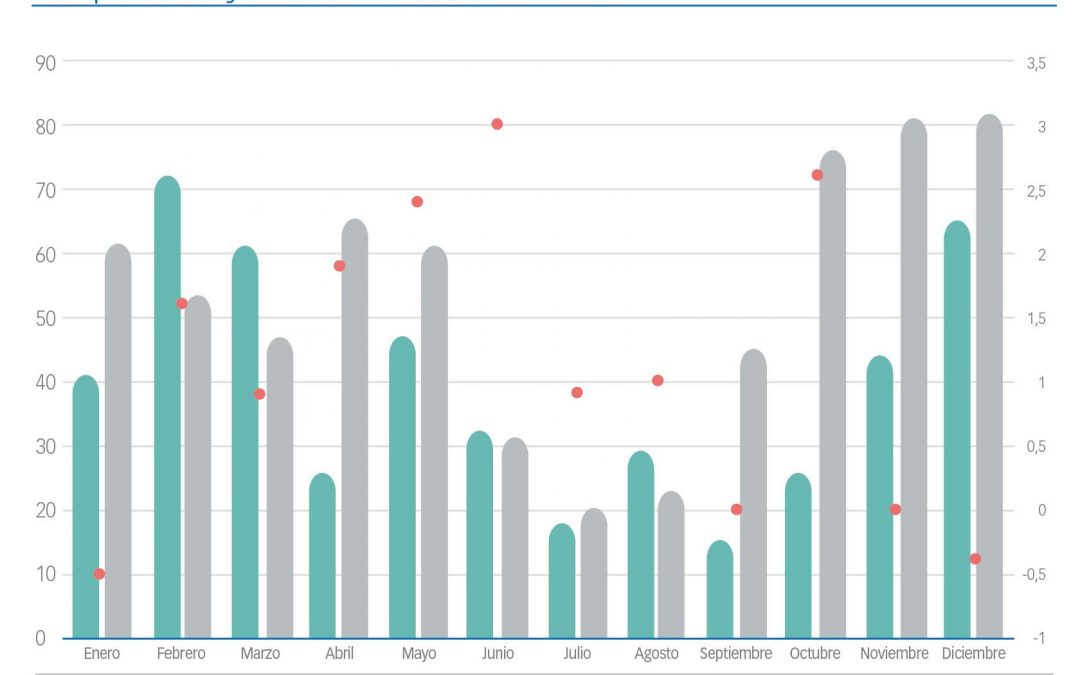Select the 3,5 label on the right axis

[x=1035, y=63]
